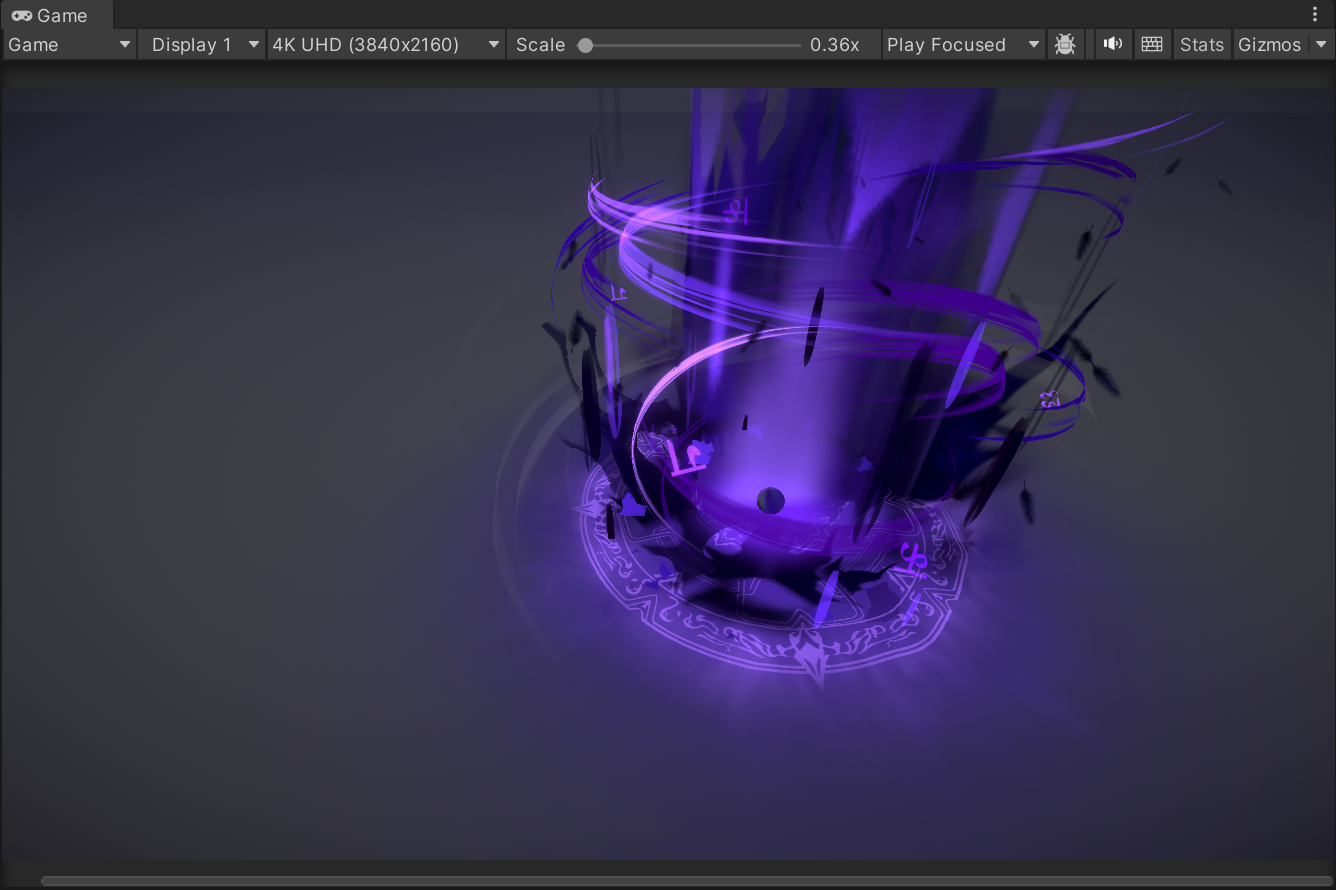
Task: Toggle the Frame Debugger bug icon
Action: pyautogui.click(x=1065, y=45)
